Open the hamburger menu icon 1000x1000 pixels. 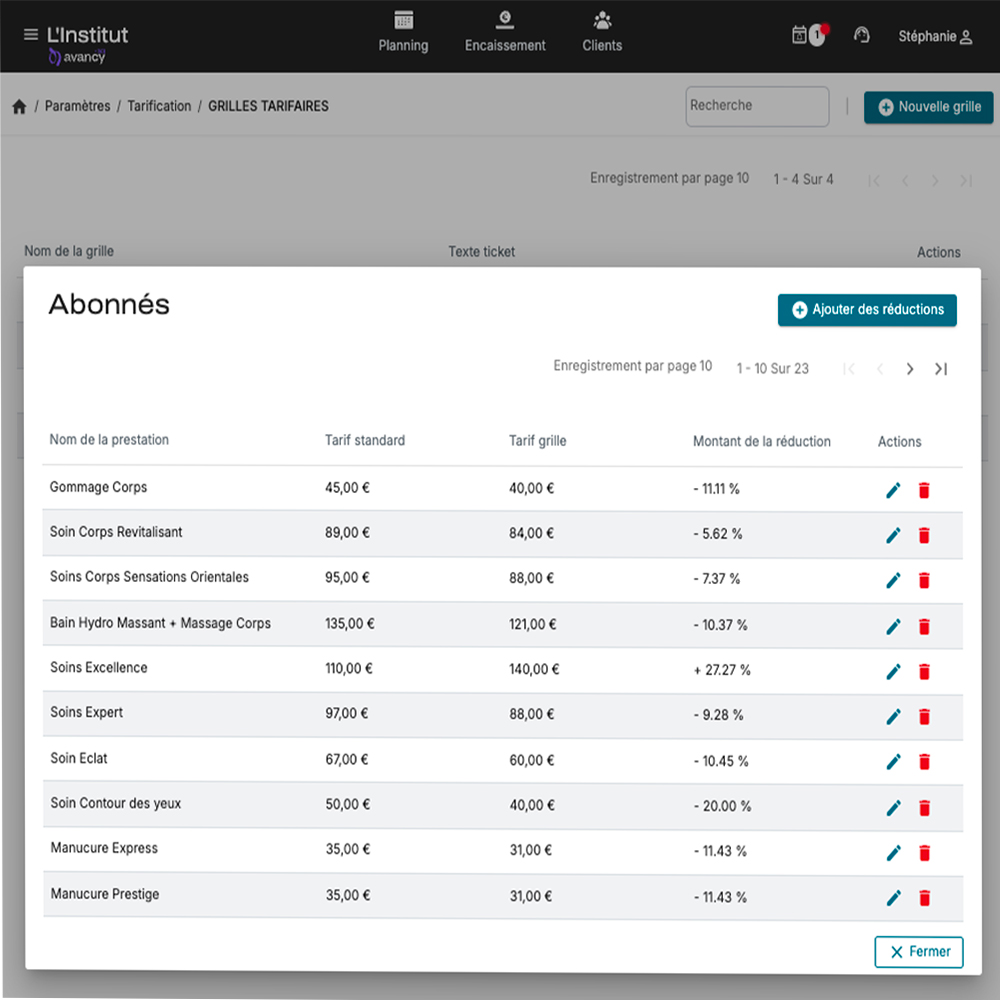pyautogui.click(x=30, y=35)
